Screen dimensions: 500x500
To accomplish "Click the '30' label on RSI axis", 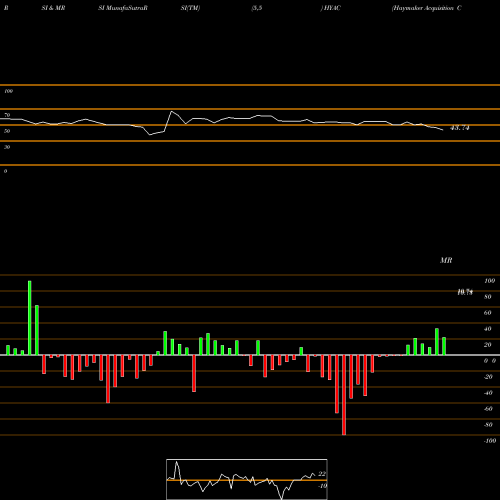I will 7,147.
